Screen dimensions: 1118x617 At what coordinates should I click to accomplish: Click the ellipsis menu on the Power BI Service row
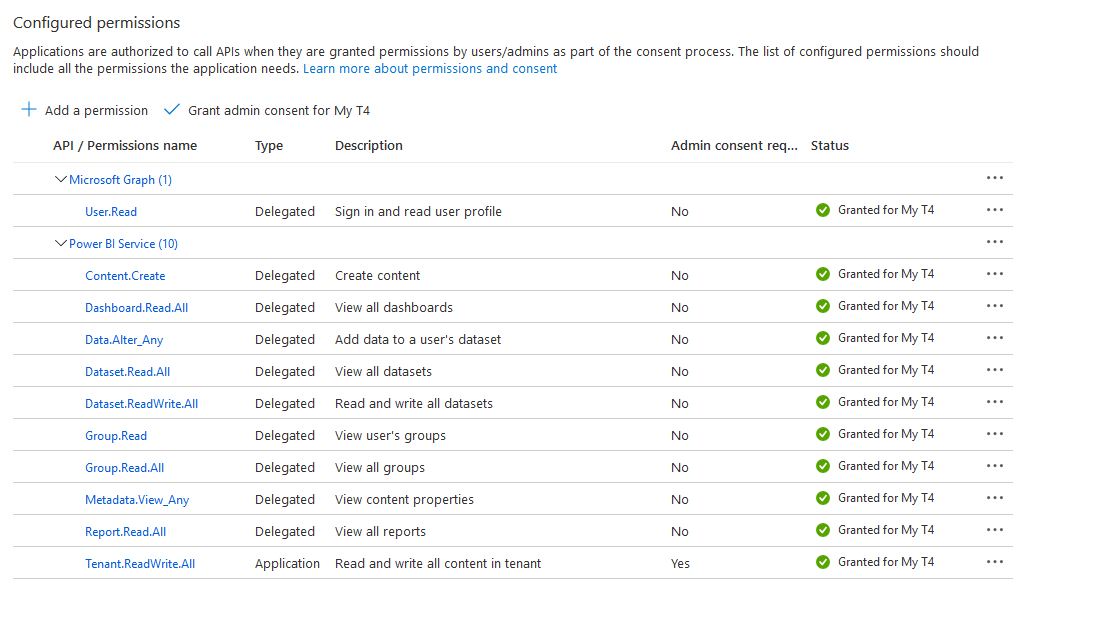[x=994, y=241]
